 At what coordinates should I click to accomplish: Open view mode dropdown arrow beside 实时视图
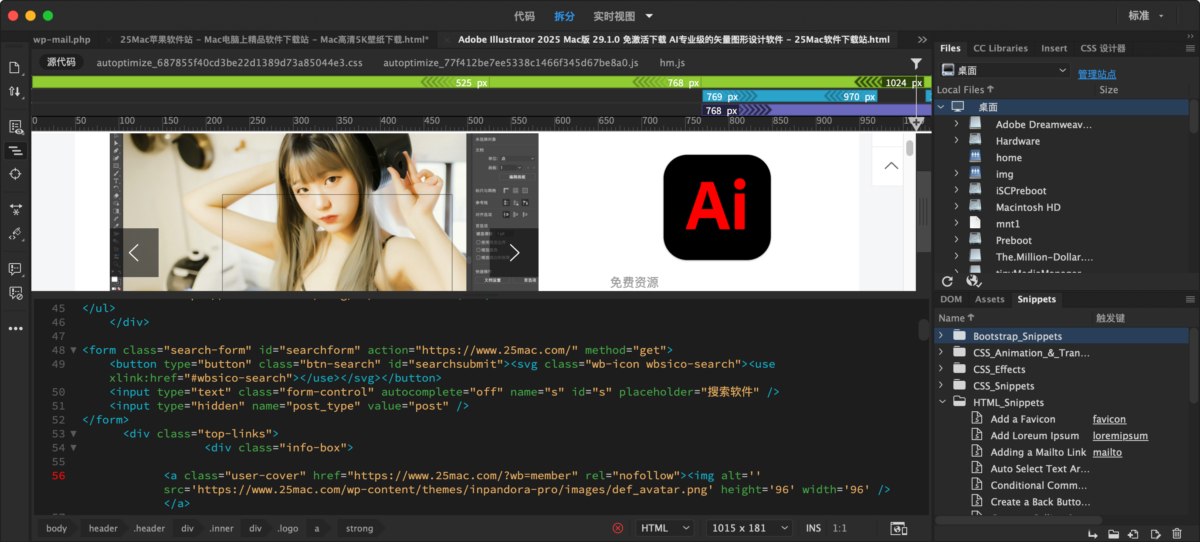(x=650, y=16)
